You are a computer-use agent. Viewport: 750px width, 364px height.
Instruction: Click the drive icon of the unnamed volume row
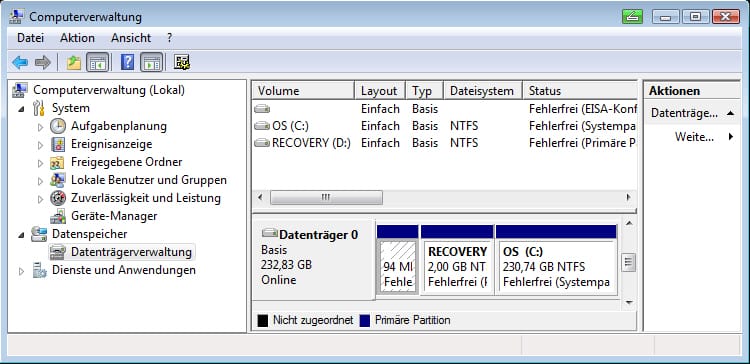tap(262, 109)
